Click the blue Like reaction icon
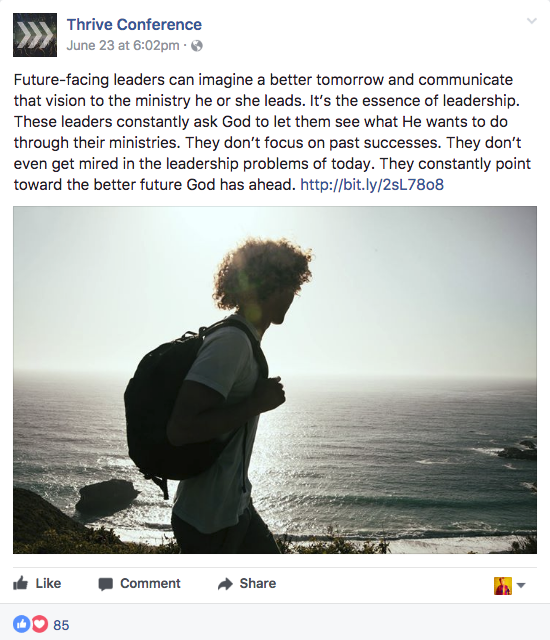 22,624
